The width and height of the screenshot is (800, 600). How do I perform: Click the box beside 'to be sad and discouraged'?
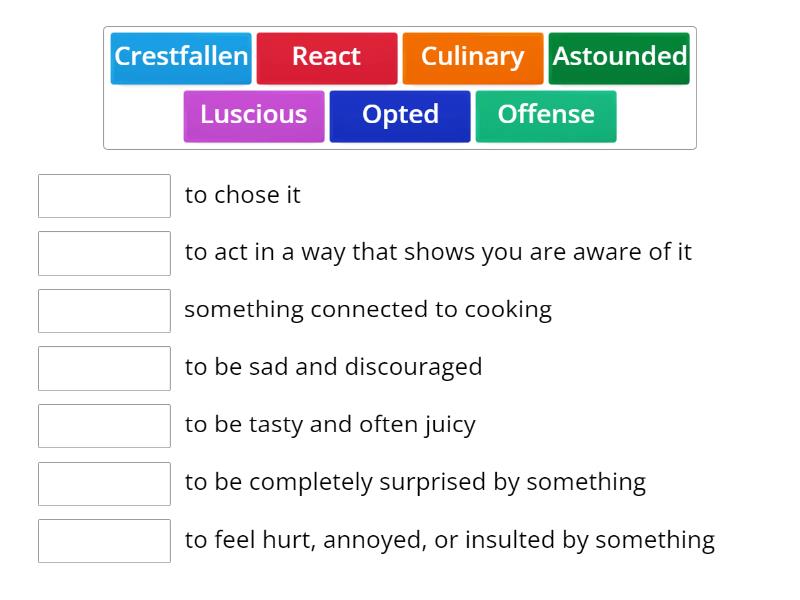(x=104, y=368)
